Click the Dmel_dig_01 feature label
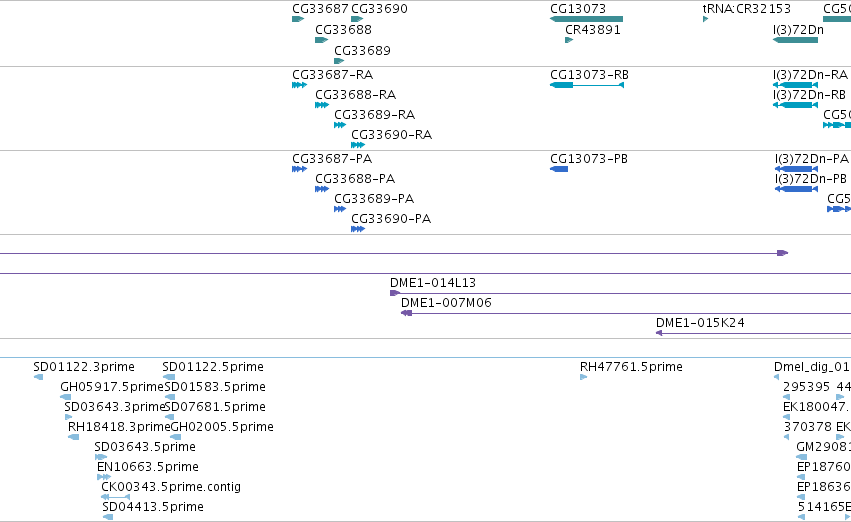This screenshot has height=522, width=851. pos(812,366)
